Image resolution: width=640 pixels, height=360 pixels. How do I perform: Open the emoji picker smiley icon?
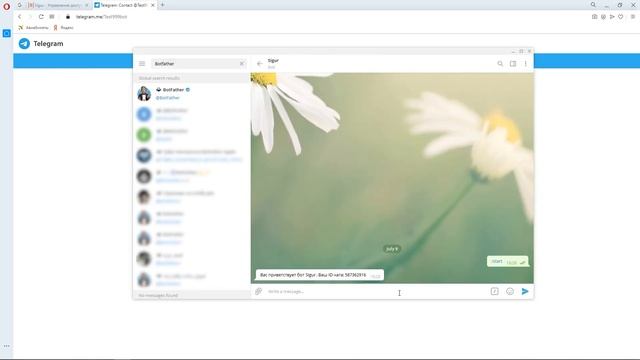click(x=510, y=291)
